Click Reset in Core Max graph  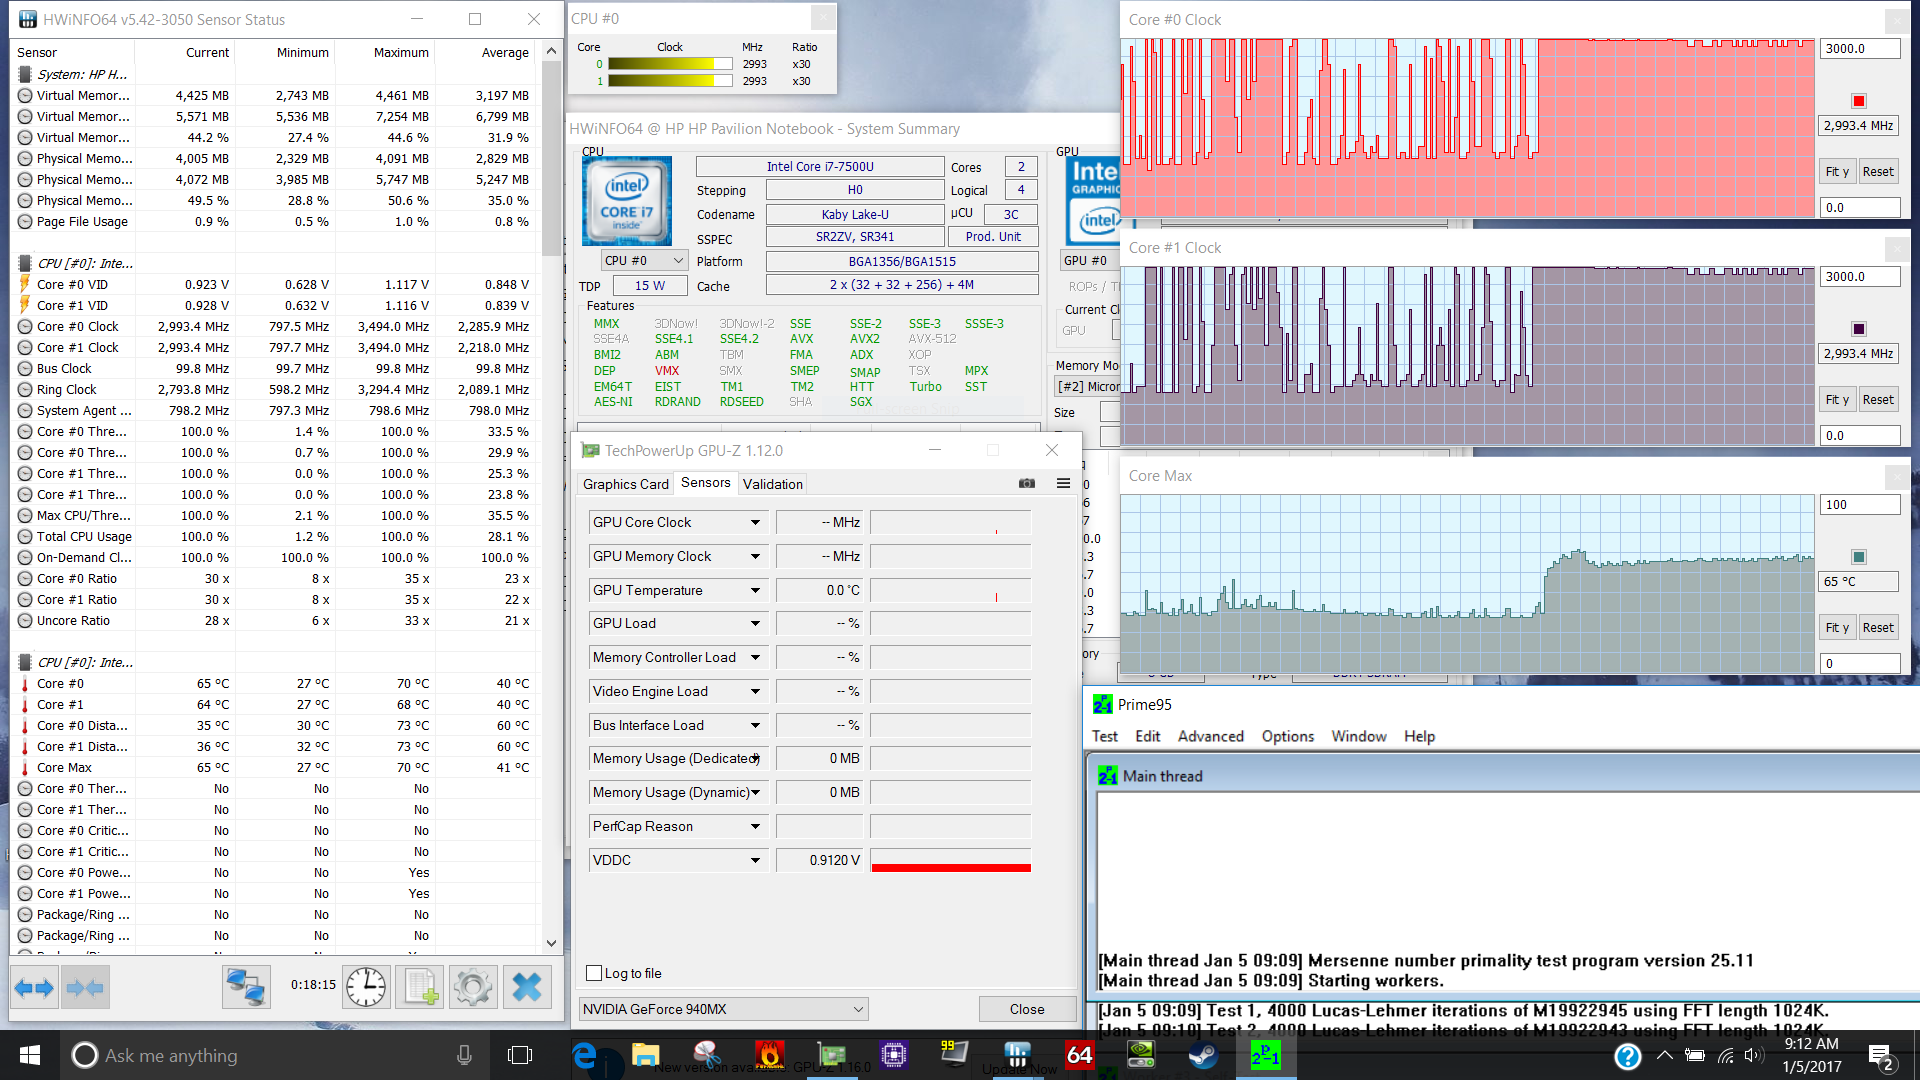(x=1878, y=627)
